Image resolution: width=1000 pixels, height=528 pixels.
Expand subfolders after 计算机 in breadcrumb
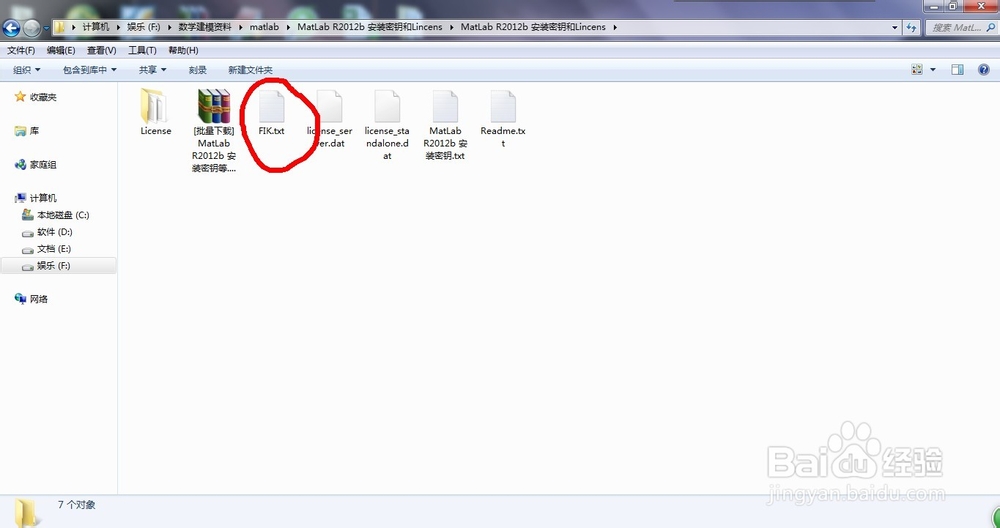[118, 27]
